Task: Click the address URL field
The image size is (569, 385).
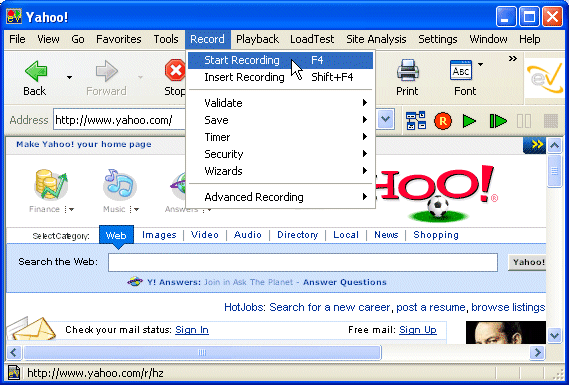Action: coord(120,119)
